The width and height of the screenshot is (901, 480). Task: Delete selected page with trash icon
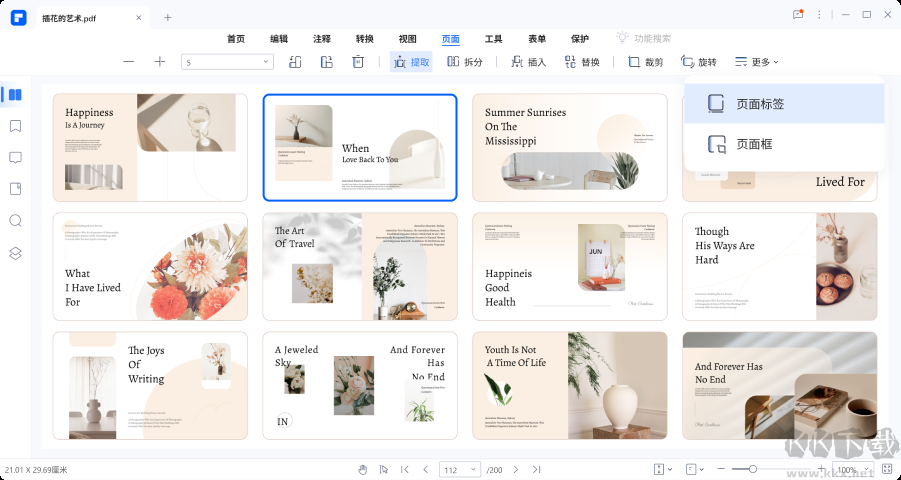[x=358, y=62]
